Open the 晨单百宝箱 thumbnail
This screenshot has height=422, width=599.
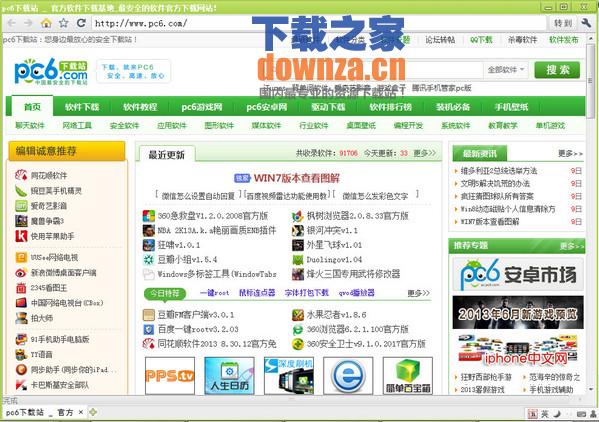click(408, 376)
